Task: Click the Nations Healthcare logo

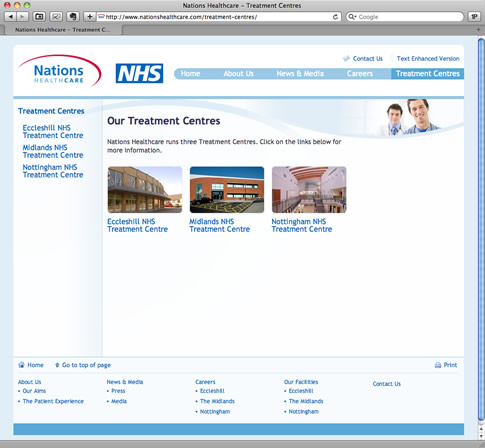Action: [60, 71]
